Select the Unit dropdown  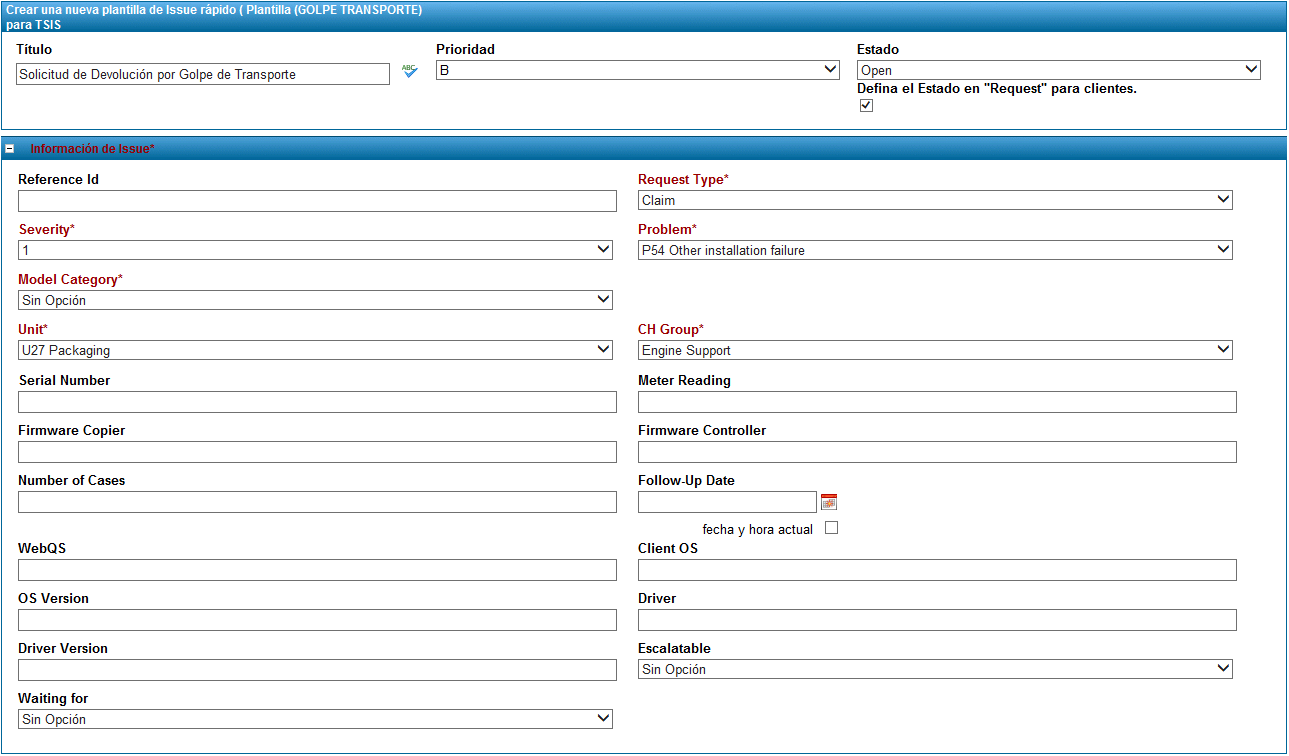coord(315,350)
